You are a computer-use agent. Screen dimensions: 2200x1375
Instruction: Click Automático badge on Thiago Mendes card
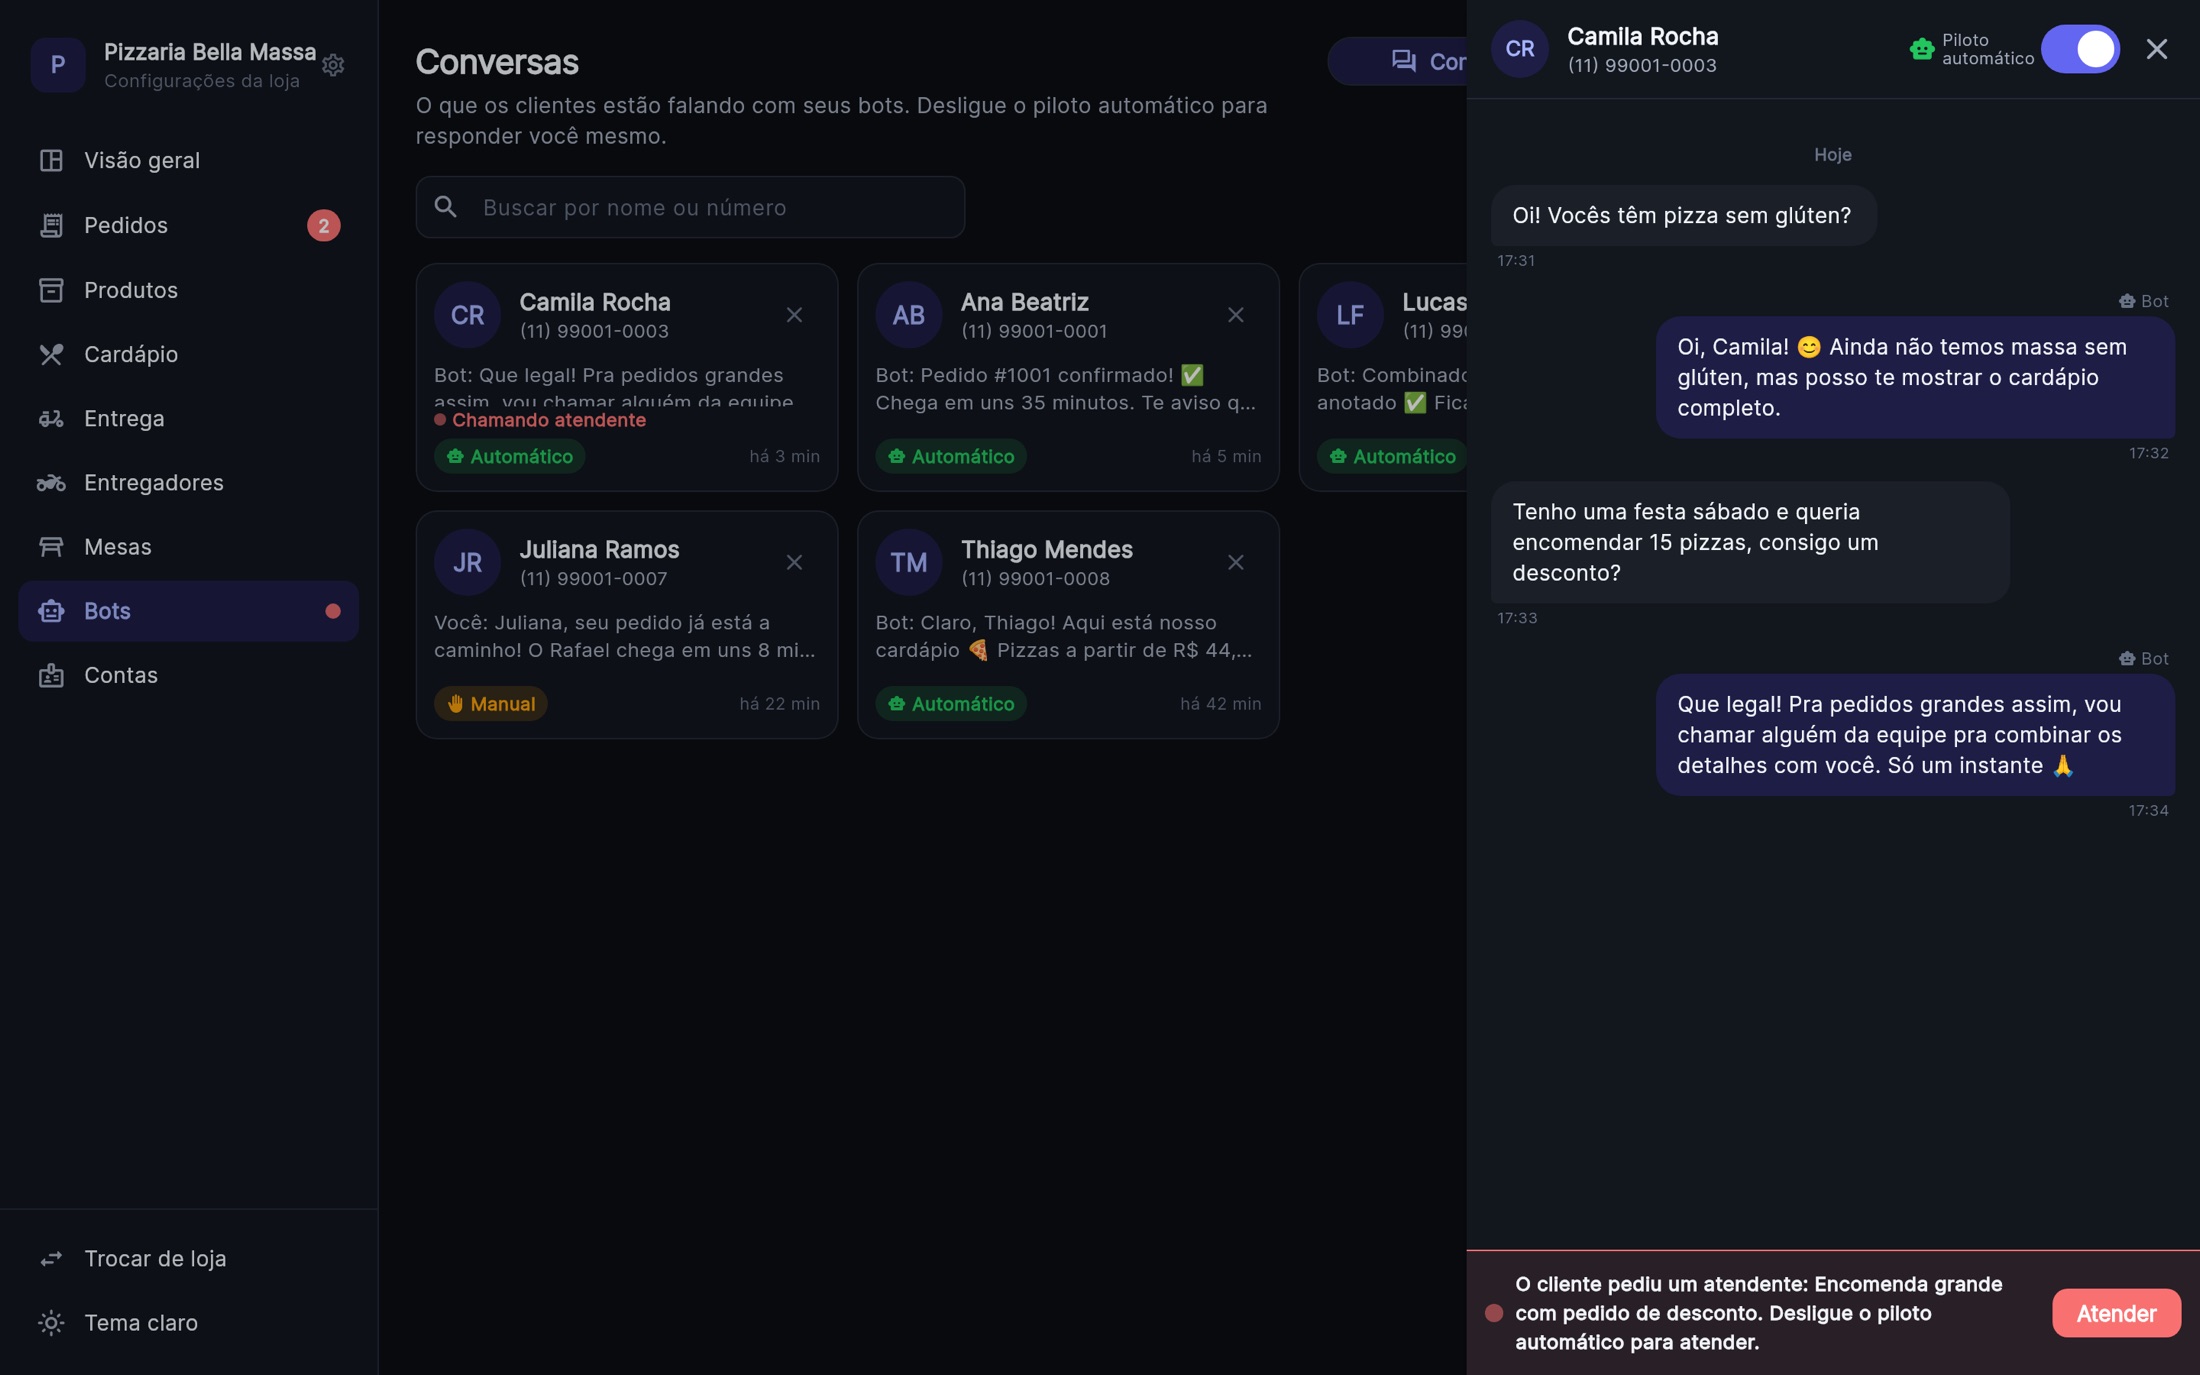(951, 704)
